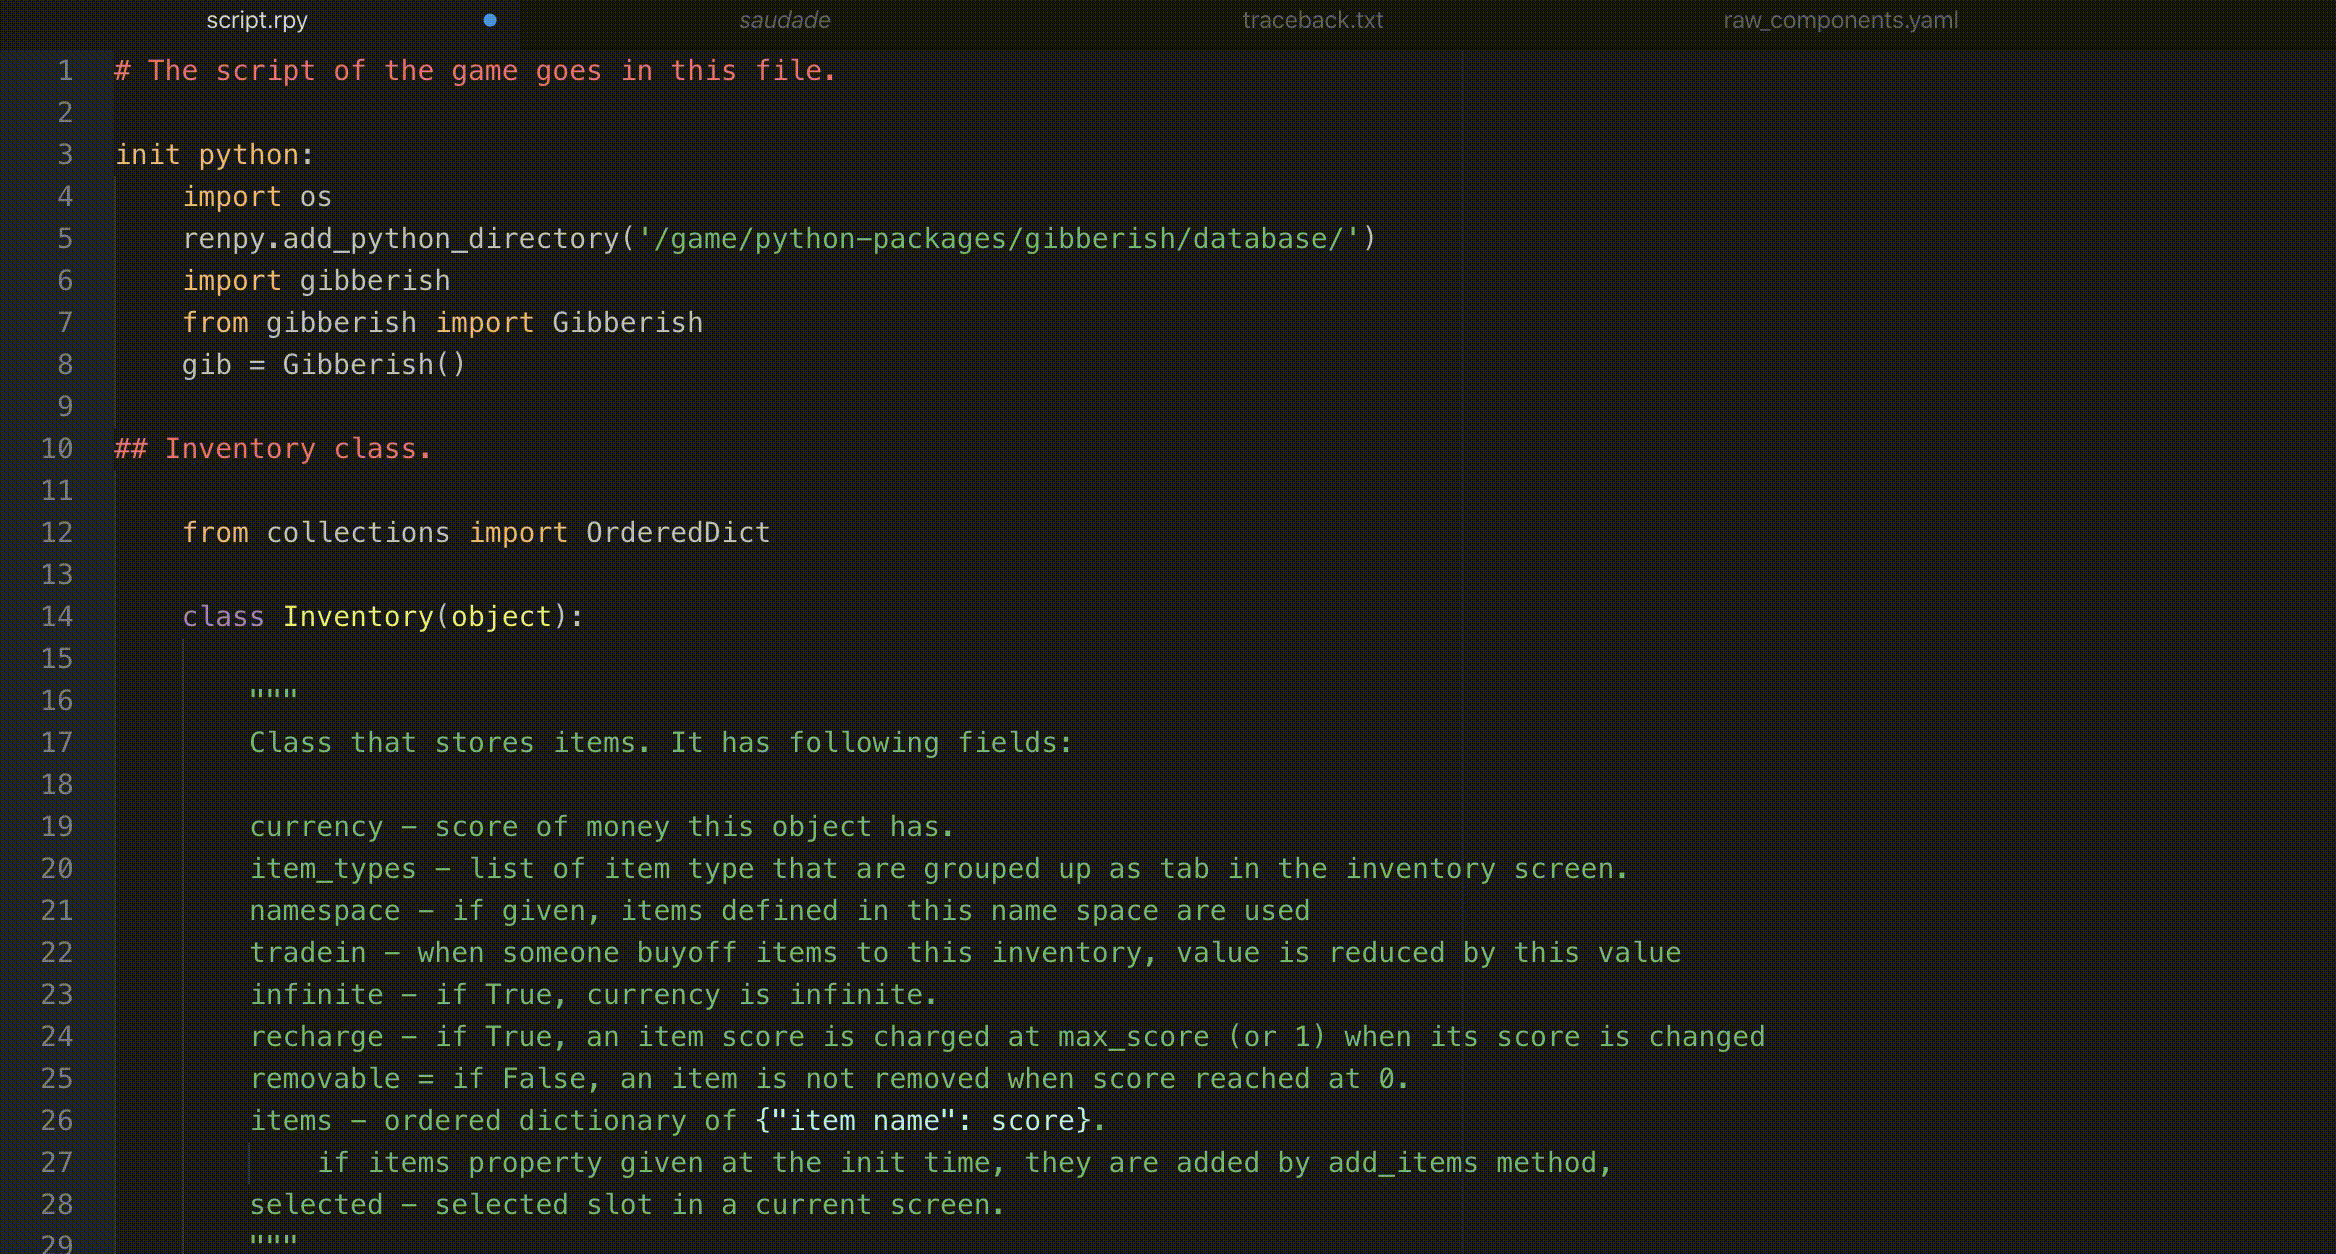This screenshot has height=1254, width=2336.
Task: Click the opening triple quotes of docstring
Action: pyautogui.click(x=273, y=695)
